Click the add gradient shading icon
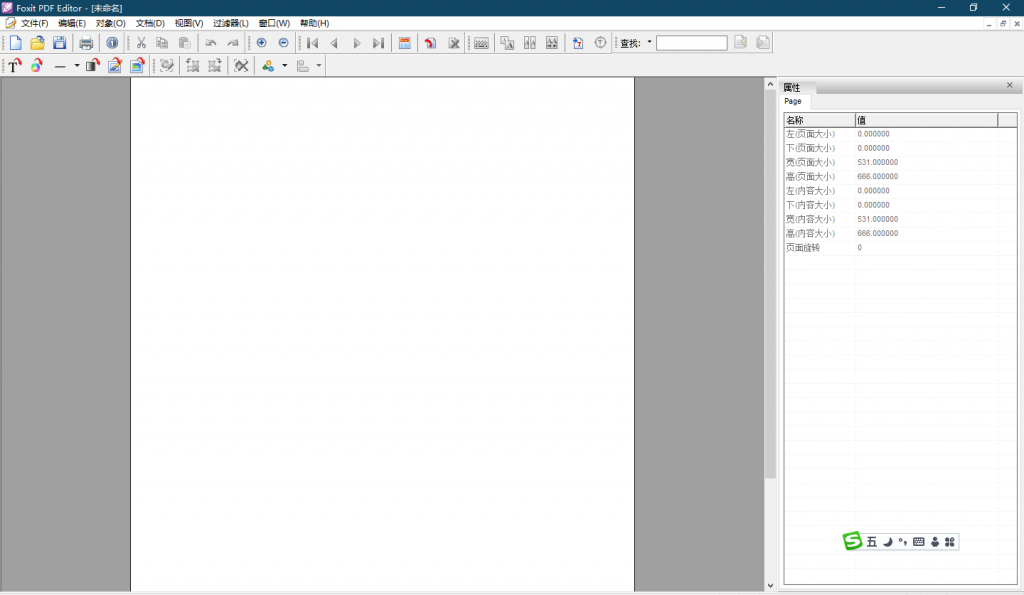 pyautogui.click(x=93, y=65)
